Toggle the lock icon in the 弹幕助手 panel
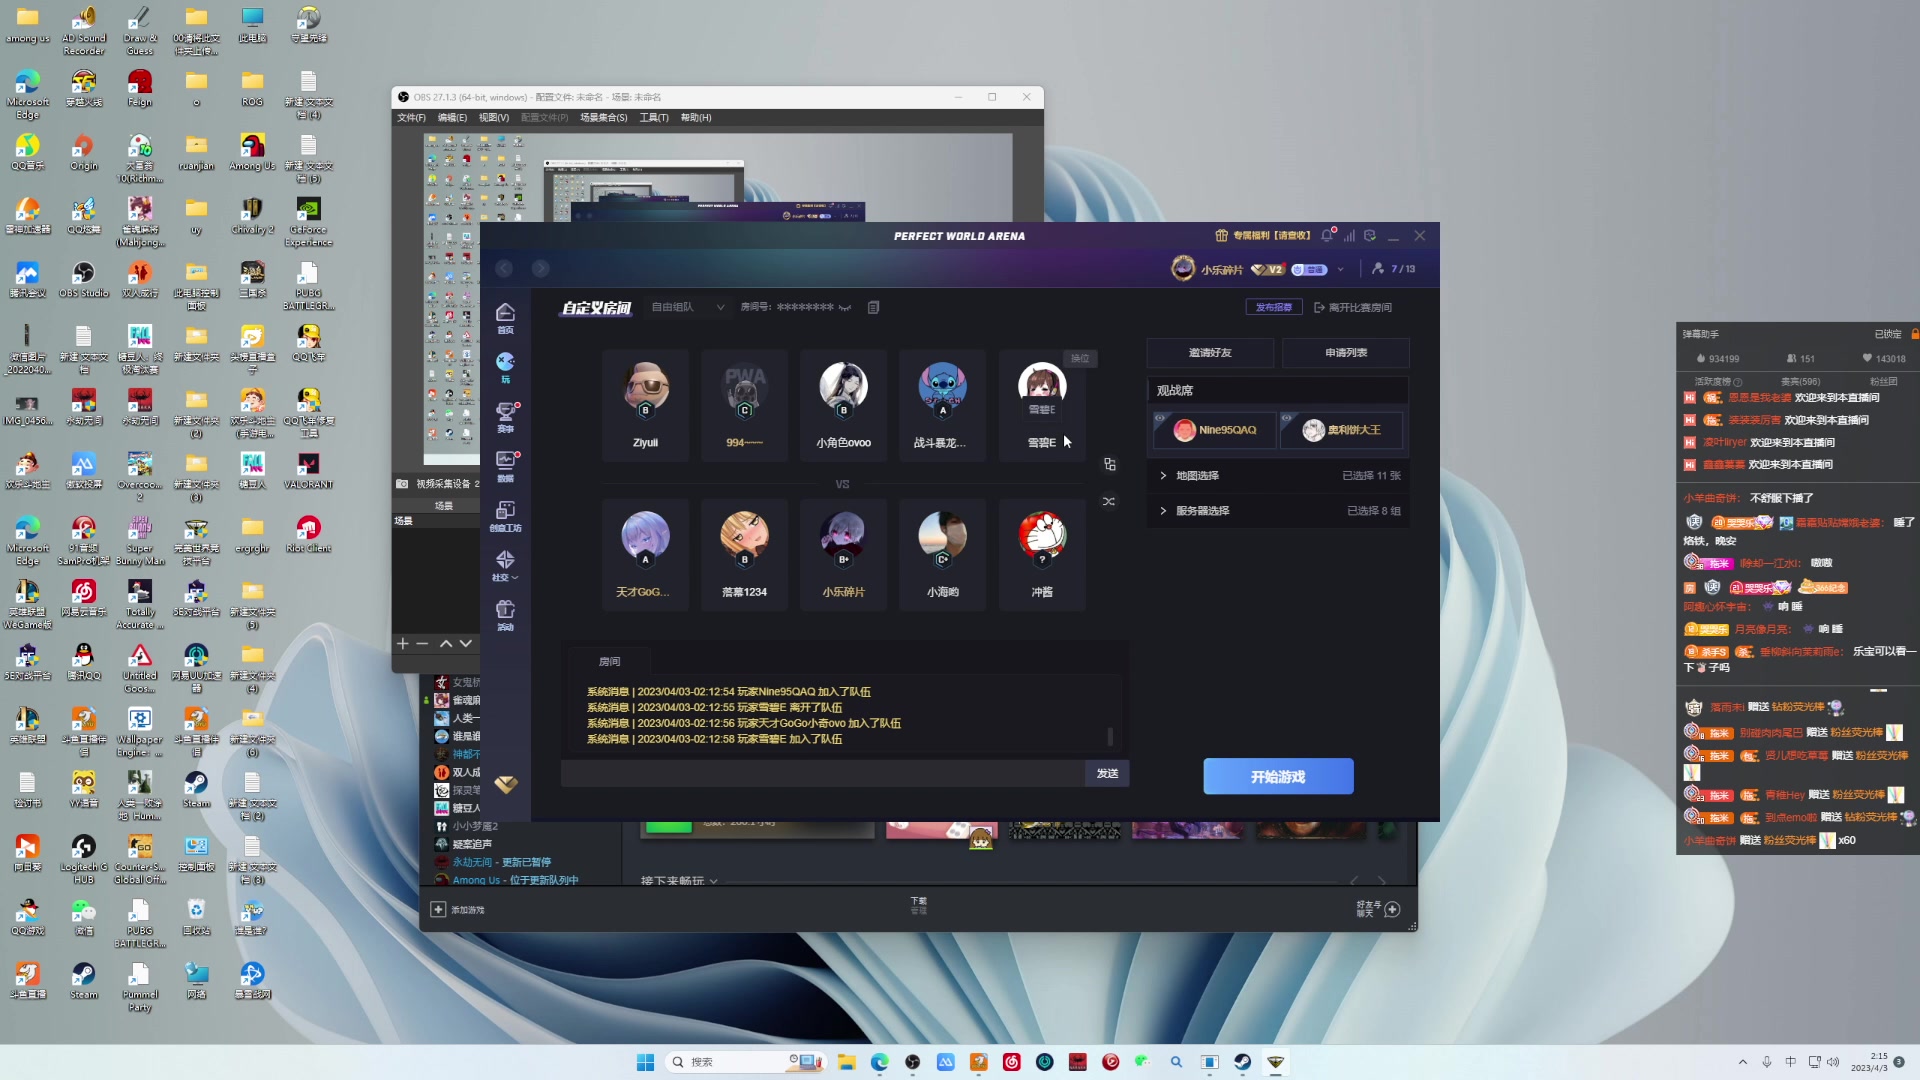 (x=1914, y=334)
